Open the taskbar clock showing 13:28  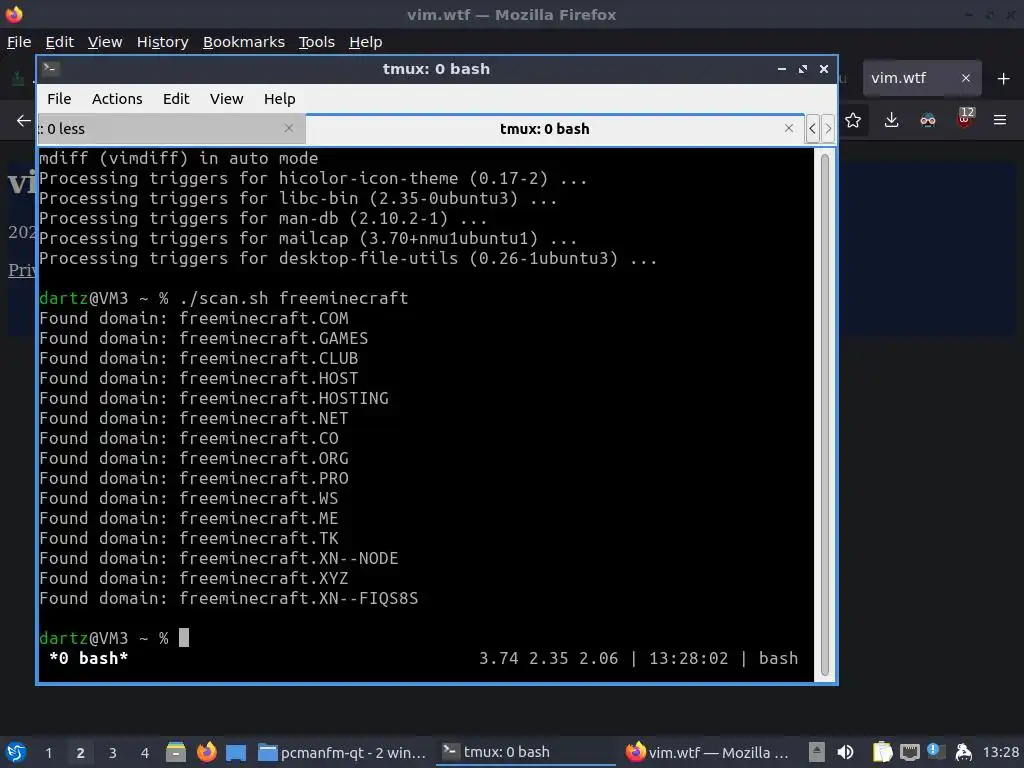coord(1001,752)
